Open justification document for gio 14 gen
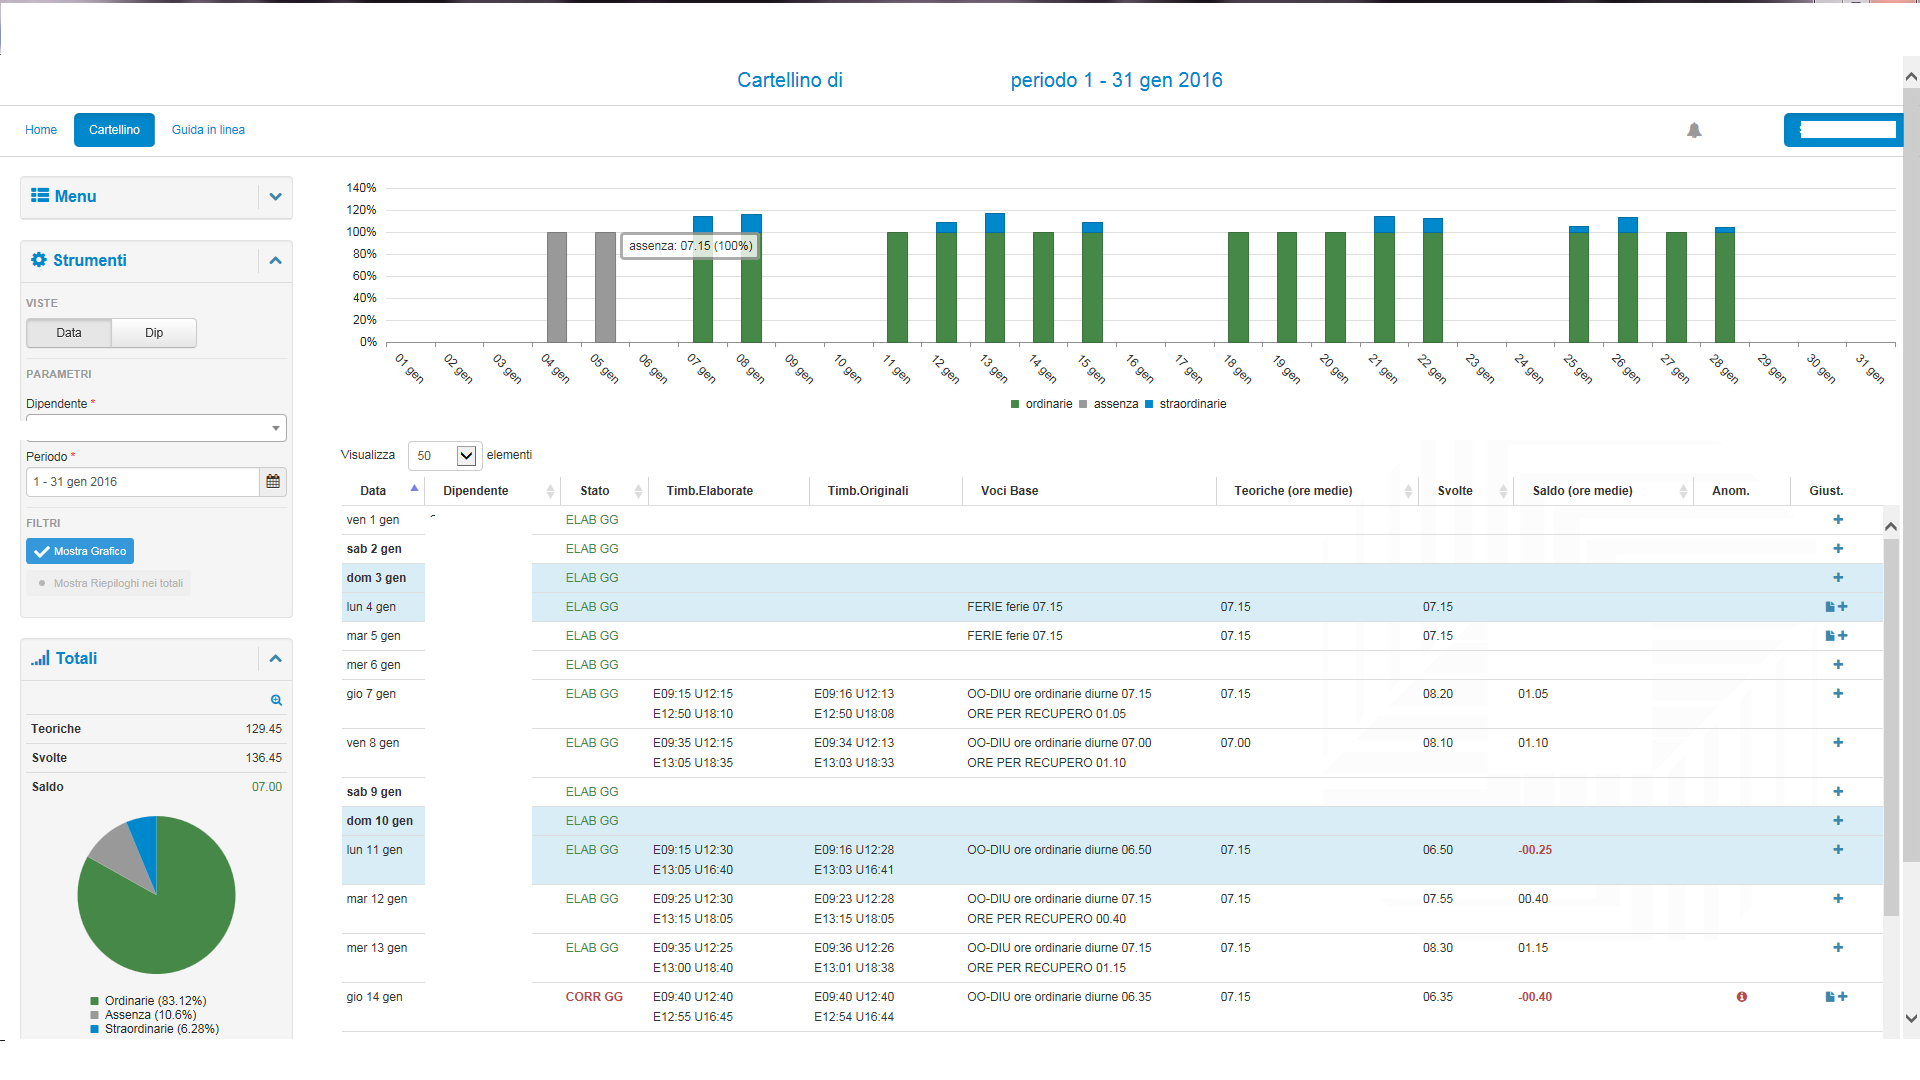This screenshot has height=1080, width=1920. point(1830,997)
